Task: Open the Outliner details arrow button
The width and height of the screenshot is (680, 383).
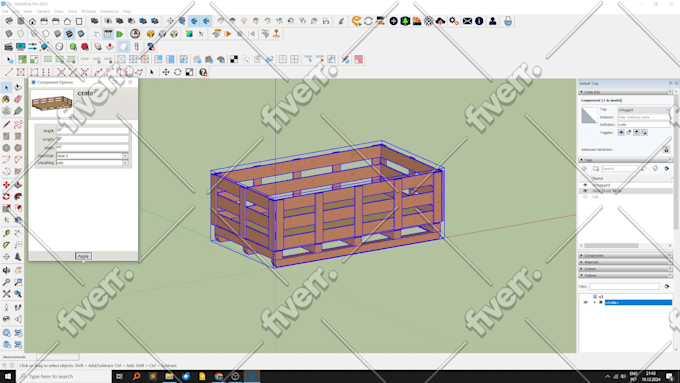Action: pos(667,286)
